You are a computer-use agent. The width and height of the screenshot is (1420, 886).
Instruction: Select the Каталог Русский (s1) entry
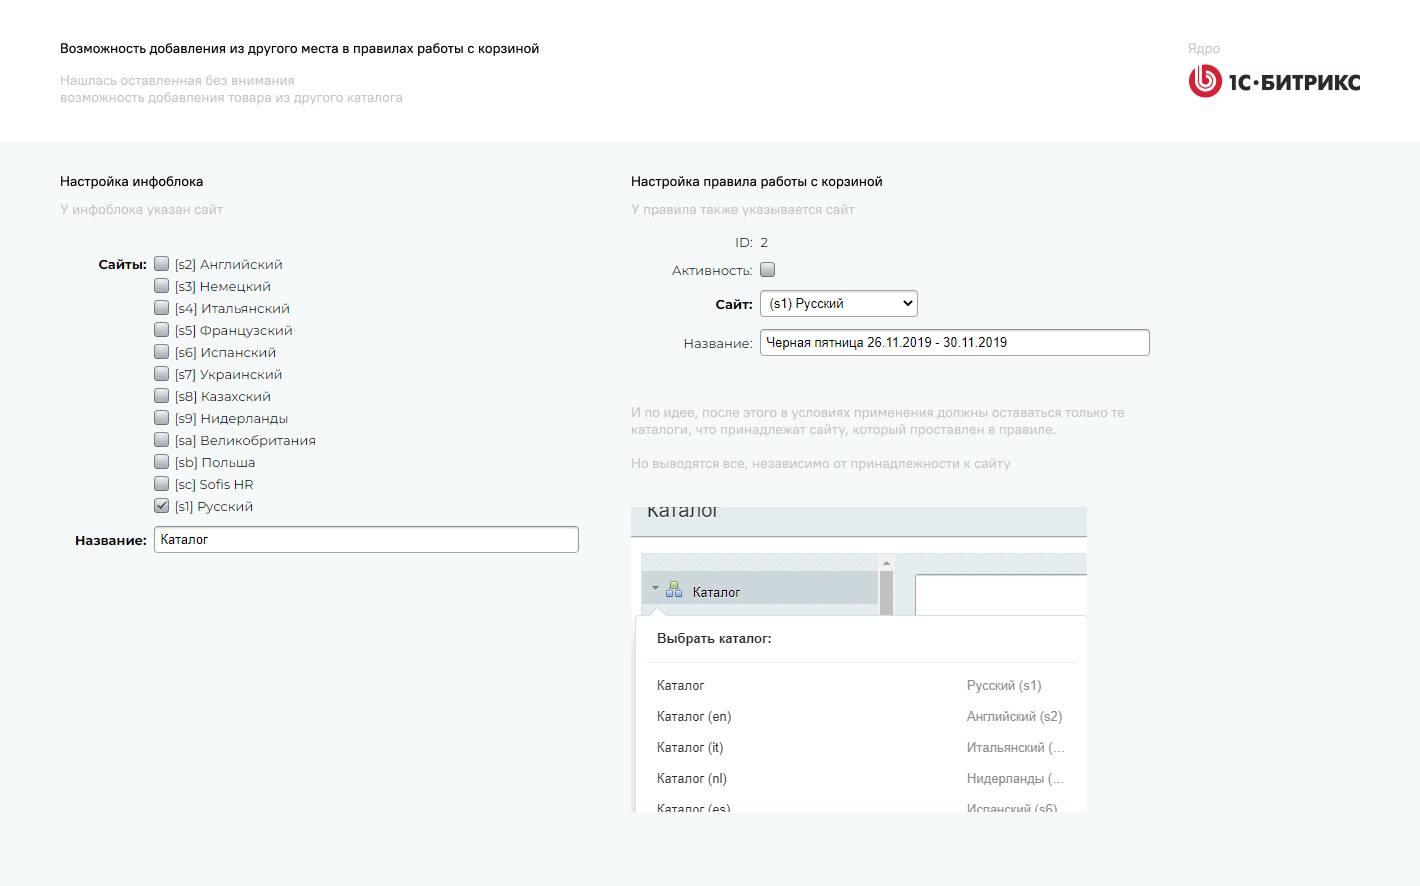(x=681, y=685)
